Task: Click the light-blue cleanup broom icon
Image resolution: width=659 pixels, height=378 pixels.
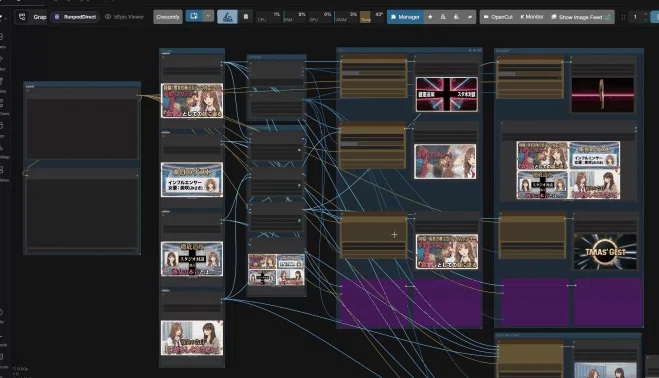Action: (227, 17)
